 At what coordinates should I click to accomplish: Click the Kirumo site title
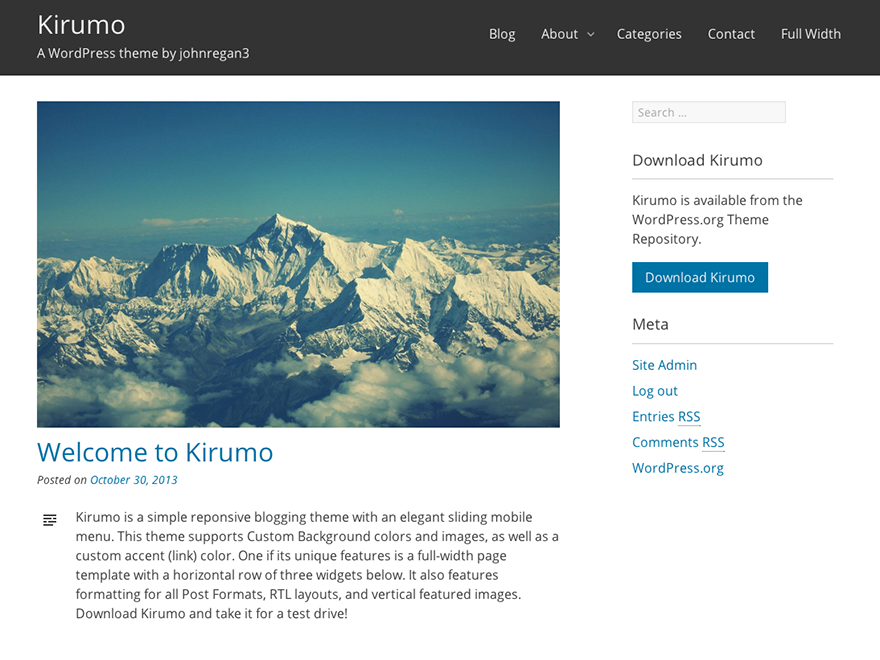pyautogui.click(x=81, y=25)
